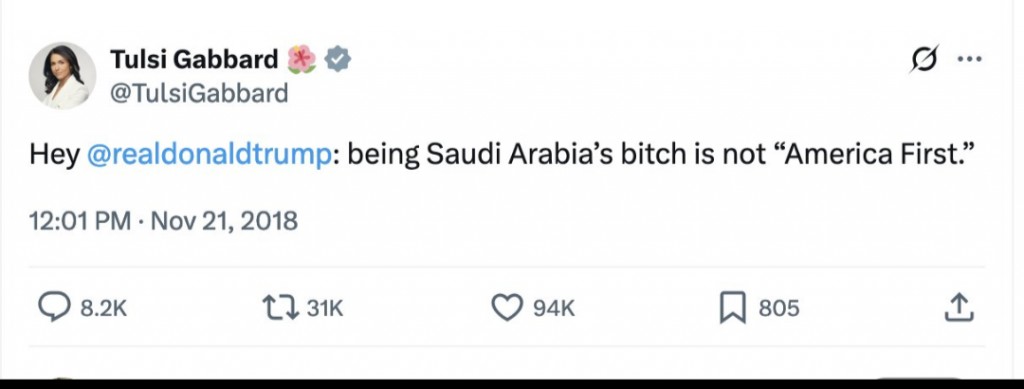The width and height of the screenshot is (1024, 389).
Task: Click the flower emoji beside name
Action: 301,59
